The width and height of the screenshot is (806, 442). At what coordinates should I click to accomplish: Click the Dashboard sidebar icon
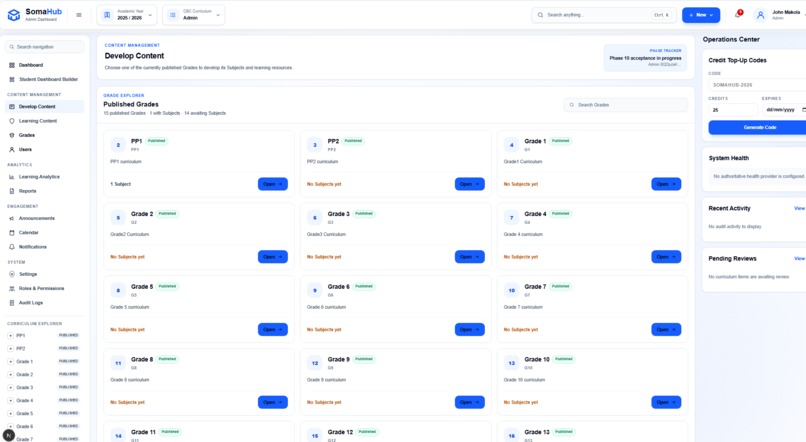point(12,65)
